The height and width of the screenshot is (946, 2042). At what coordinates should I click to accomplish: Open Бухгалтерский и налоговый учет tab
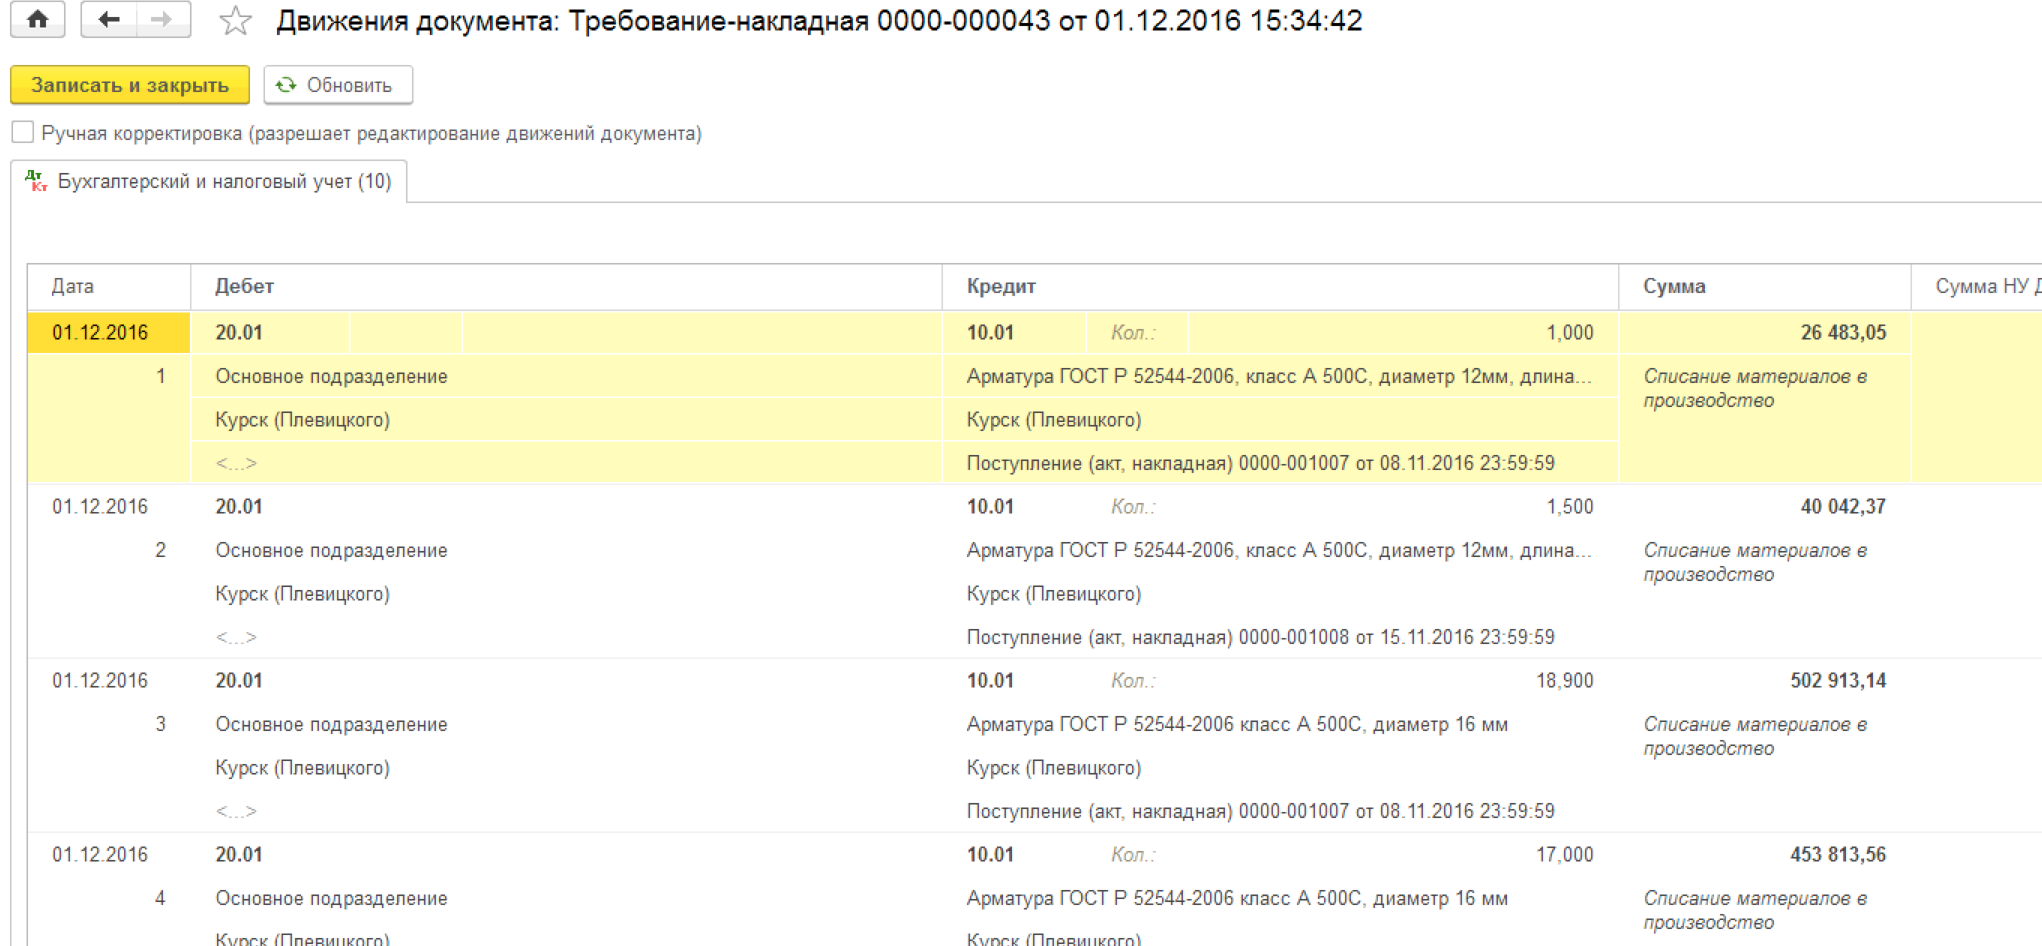pyautogui.click(x=223, y=181)
